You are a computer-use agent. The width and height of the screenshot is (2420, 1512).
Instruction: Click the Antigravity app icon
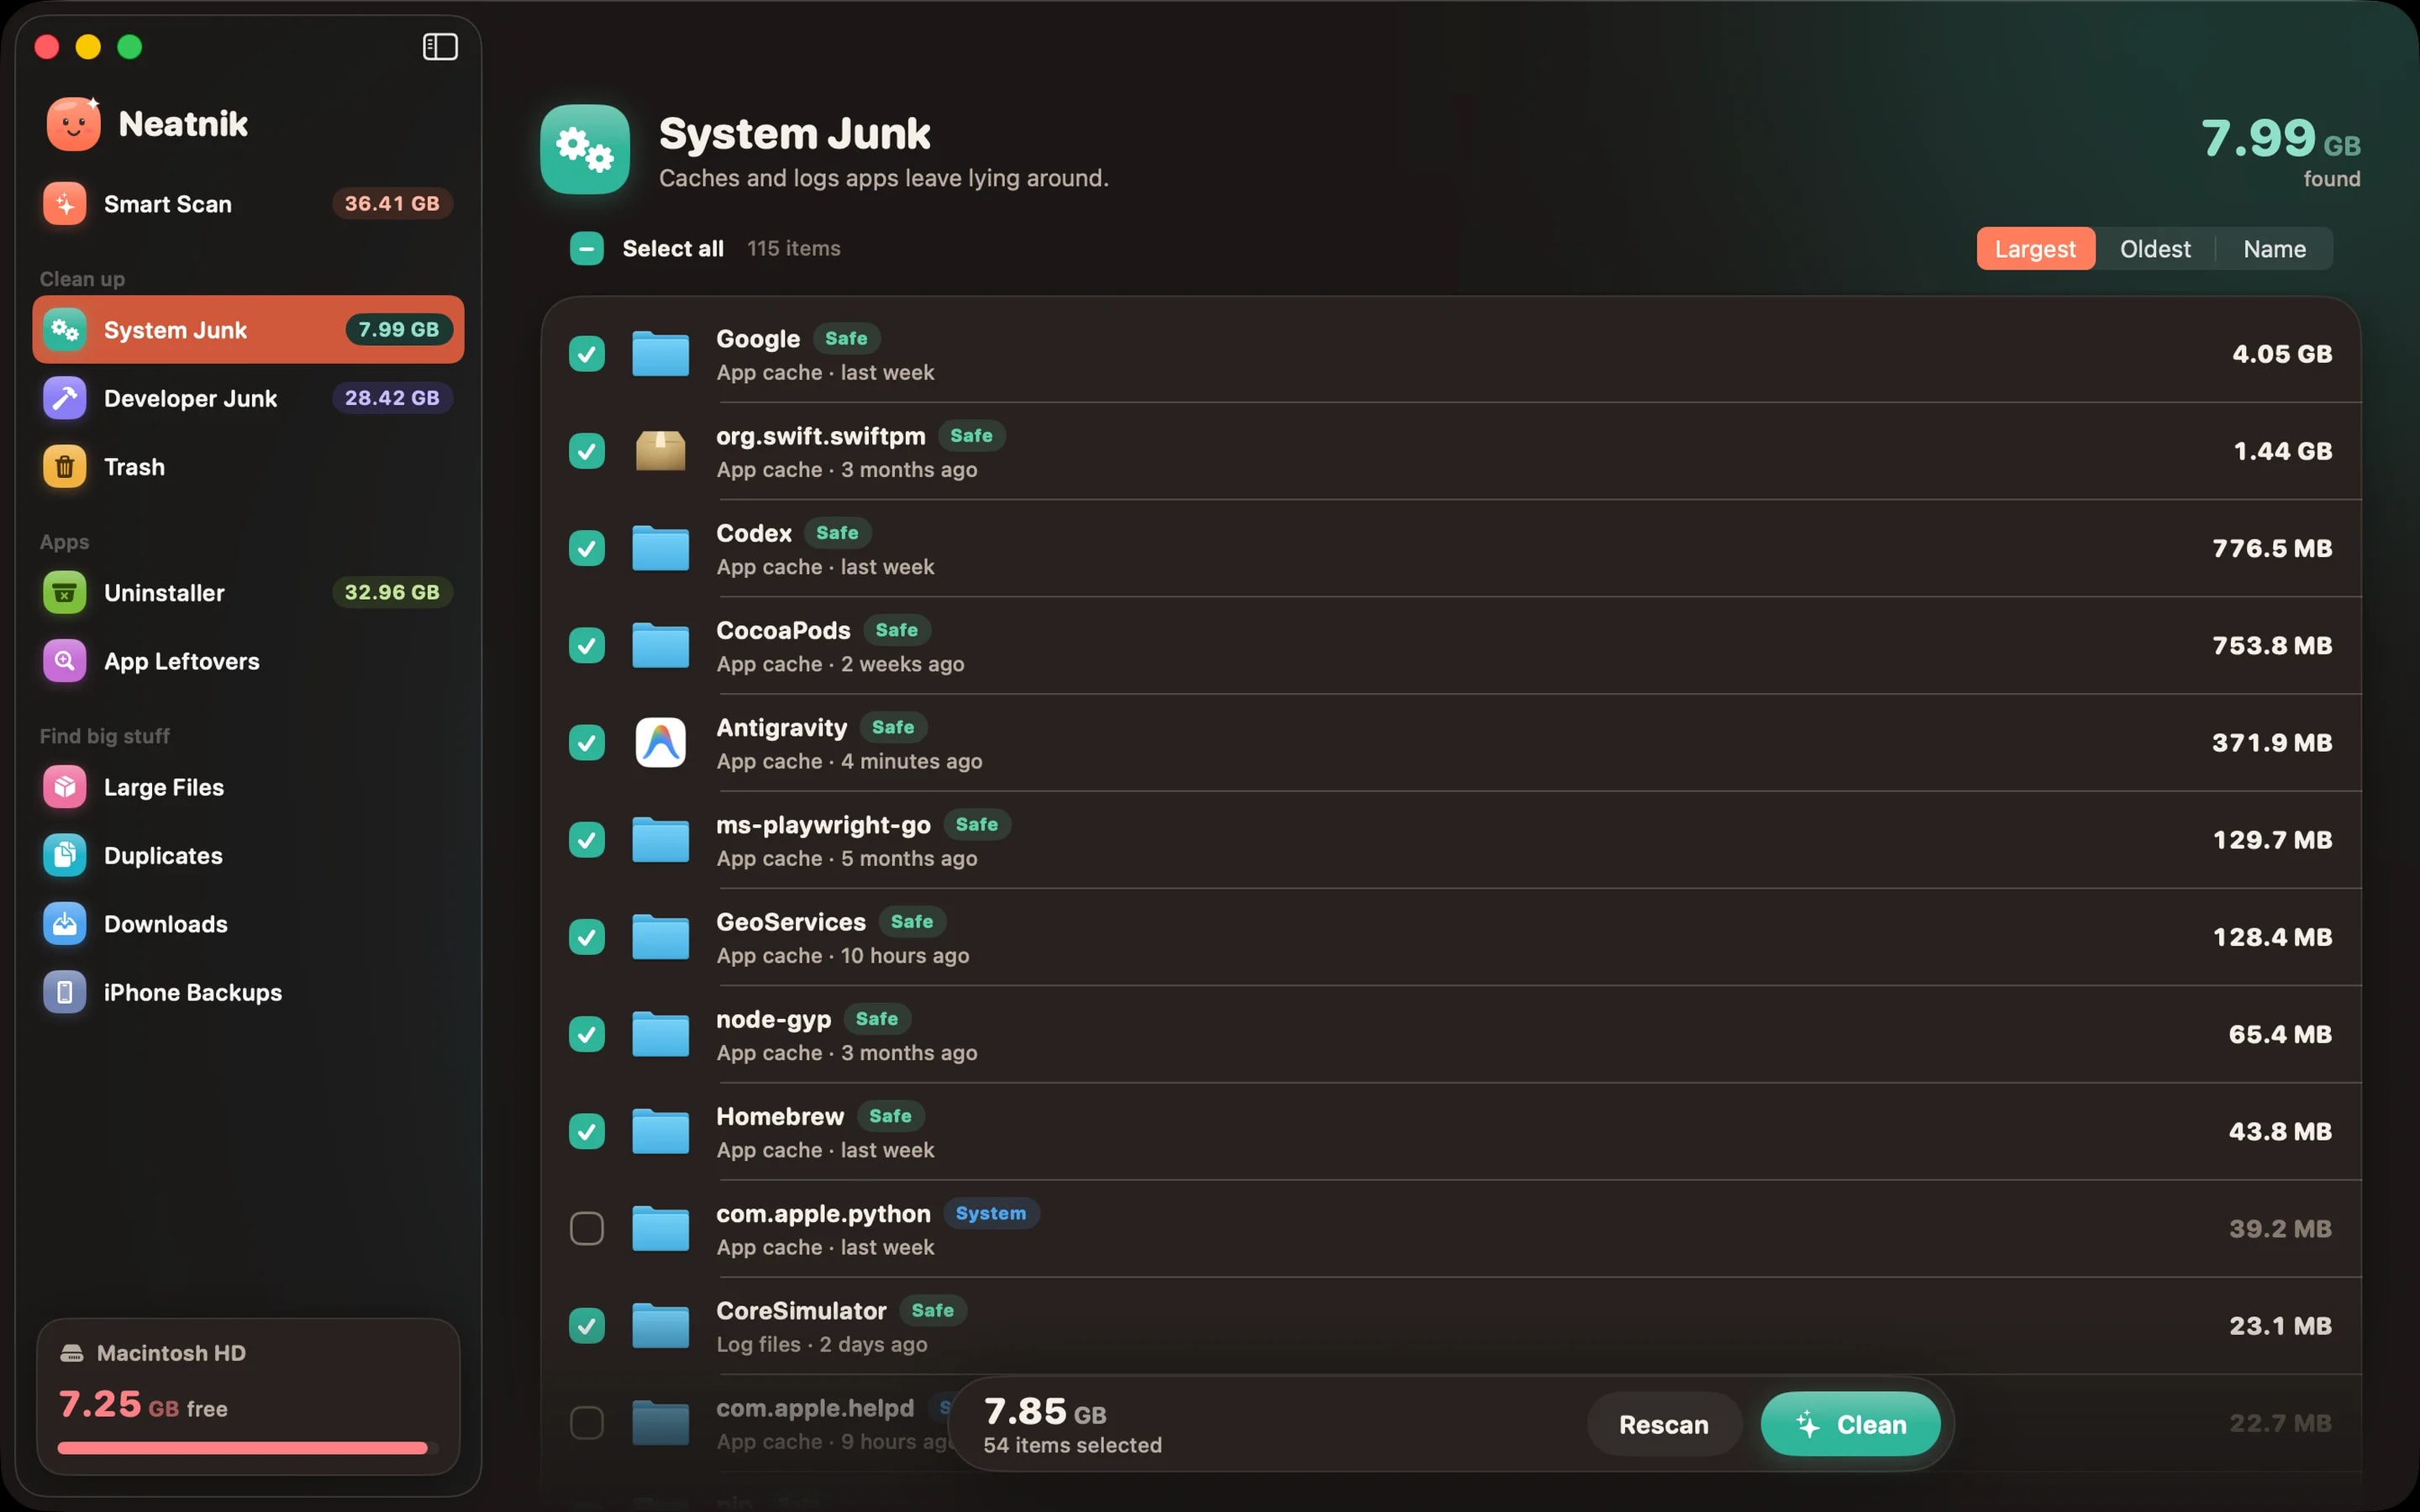pos(661,742)
